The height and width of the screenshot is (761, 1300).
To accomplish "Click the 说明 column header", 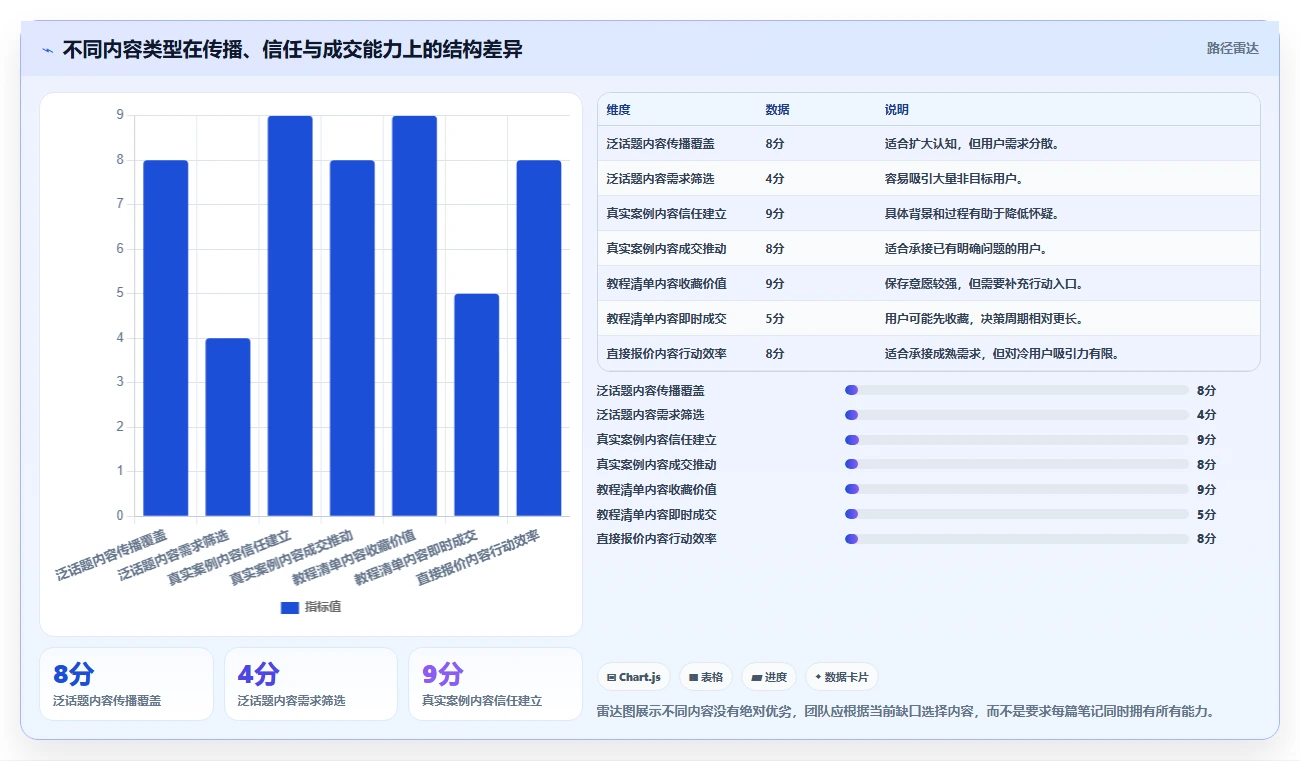I will coord(897,110).
